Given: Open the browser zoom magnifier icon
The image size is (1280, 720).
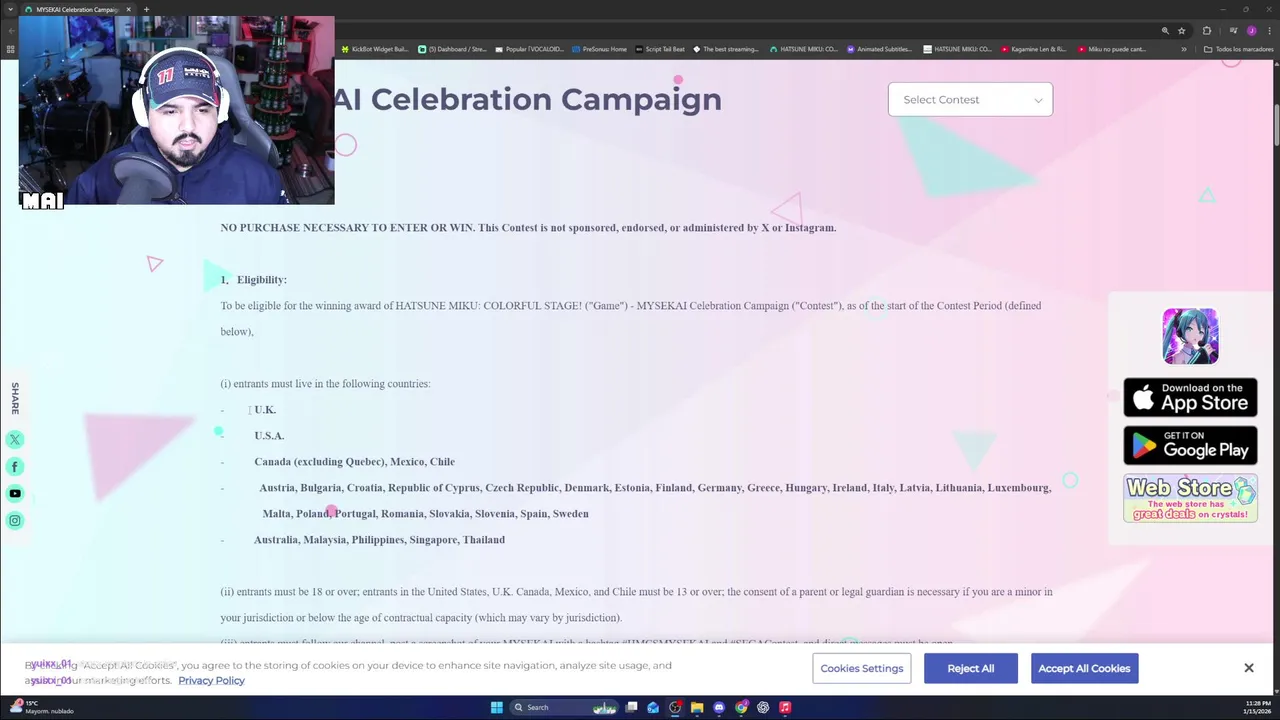Looking at the screenshot, I should point(1165,31).
